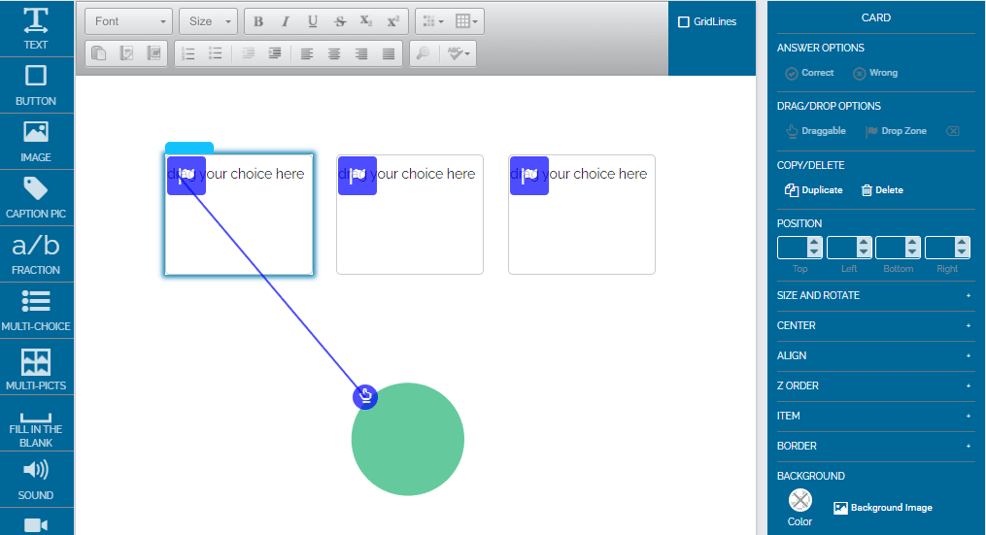Apply italic formatting
This screenshot has height=535, width=986.
(285, 21)
